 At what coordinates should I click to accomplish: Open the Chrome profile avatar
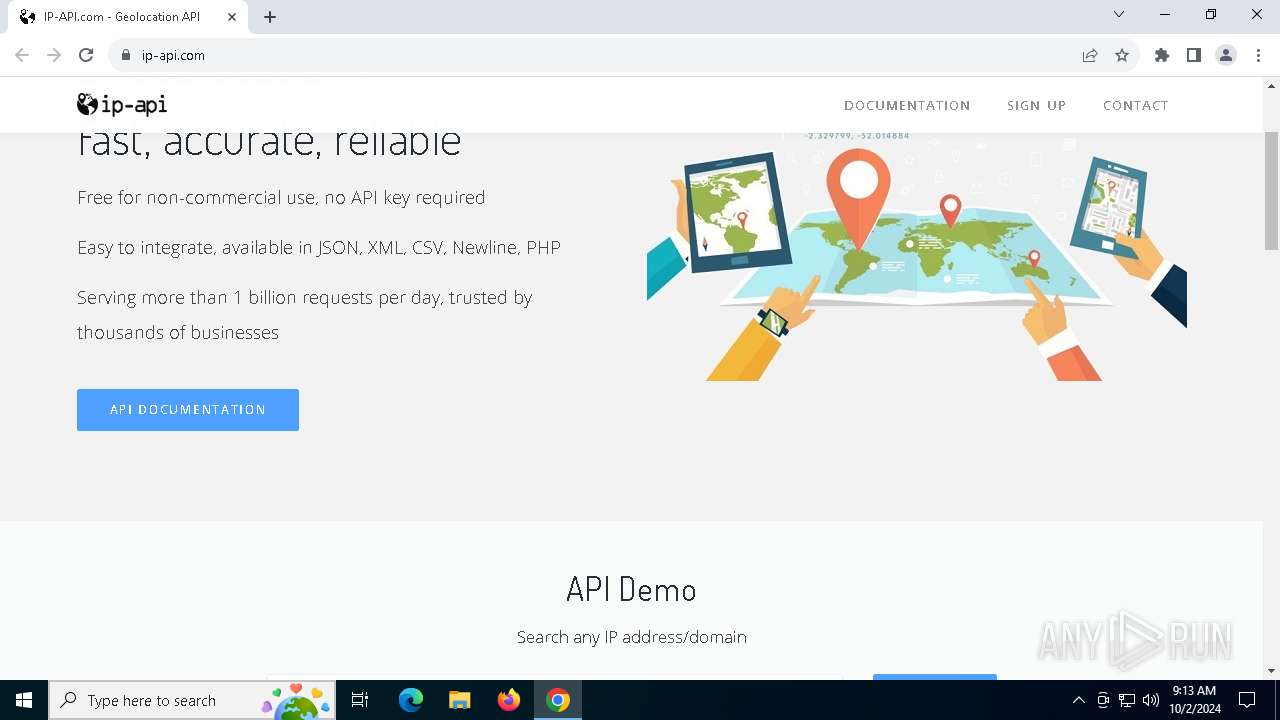[x=1226, y=55]
